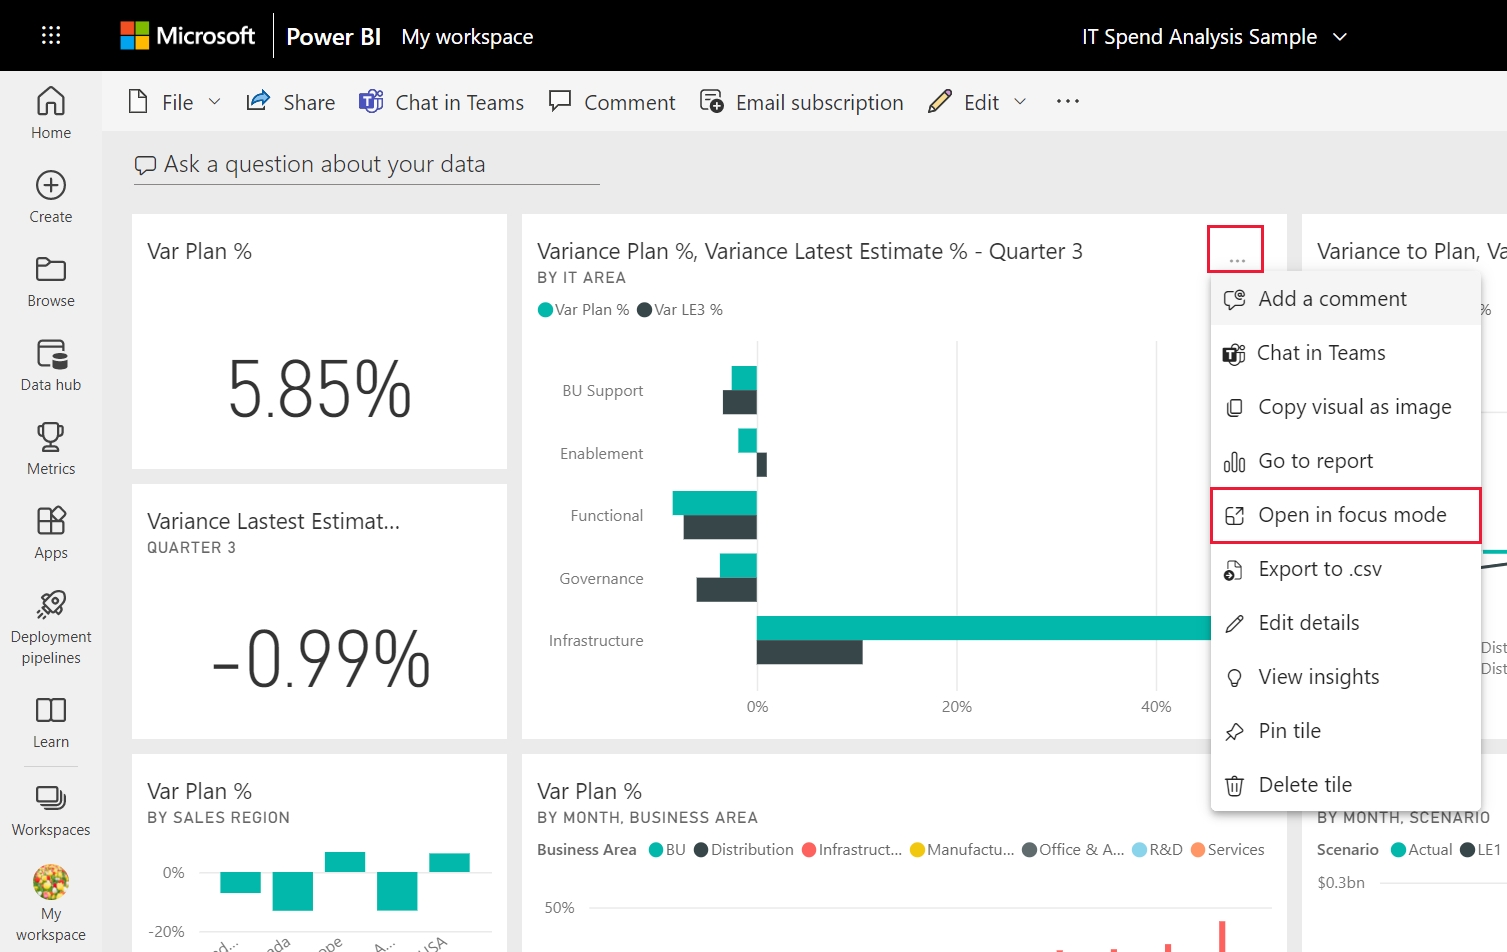Screen dimensions: 1507x952
Task: Choose Open in focus mode
Action: pyautogui.click(x=1346, y=515)
